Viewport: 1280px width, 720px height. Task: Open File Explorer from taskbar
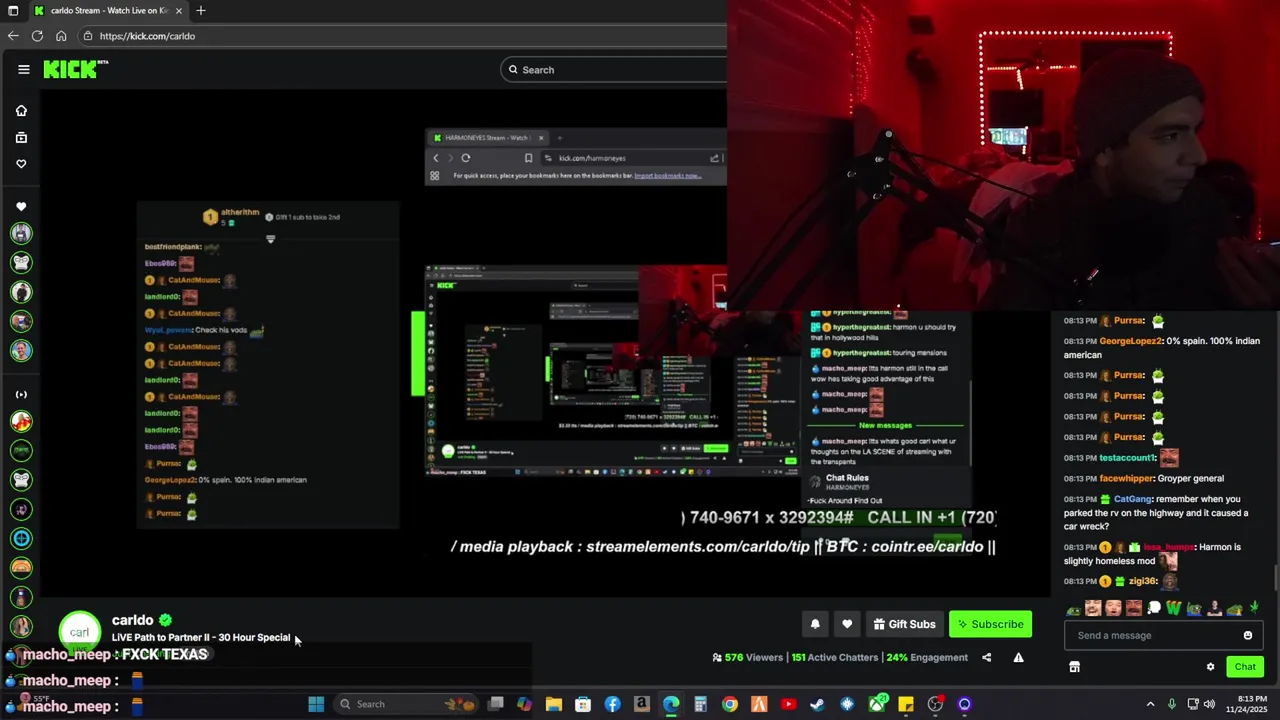[554, 704]
